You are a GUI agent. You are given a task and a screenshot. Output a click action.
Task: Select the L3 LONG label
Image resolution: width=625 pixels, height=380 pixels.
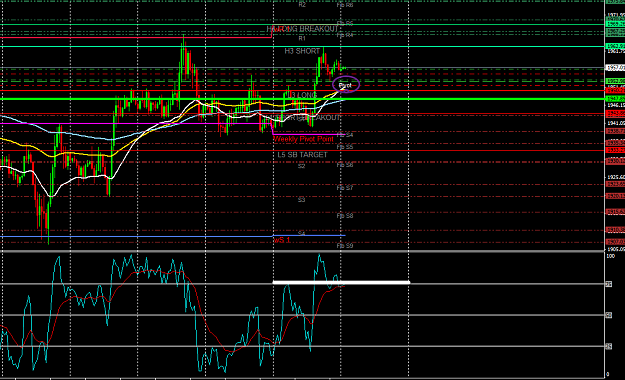[302, 95]
